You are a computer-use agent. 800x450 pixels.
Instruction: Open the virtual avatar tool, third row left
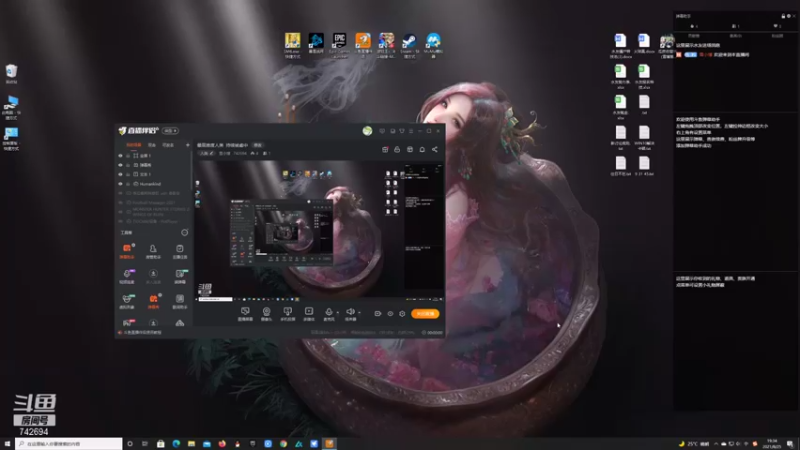[x=127, y=301]
